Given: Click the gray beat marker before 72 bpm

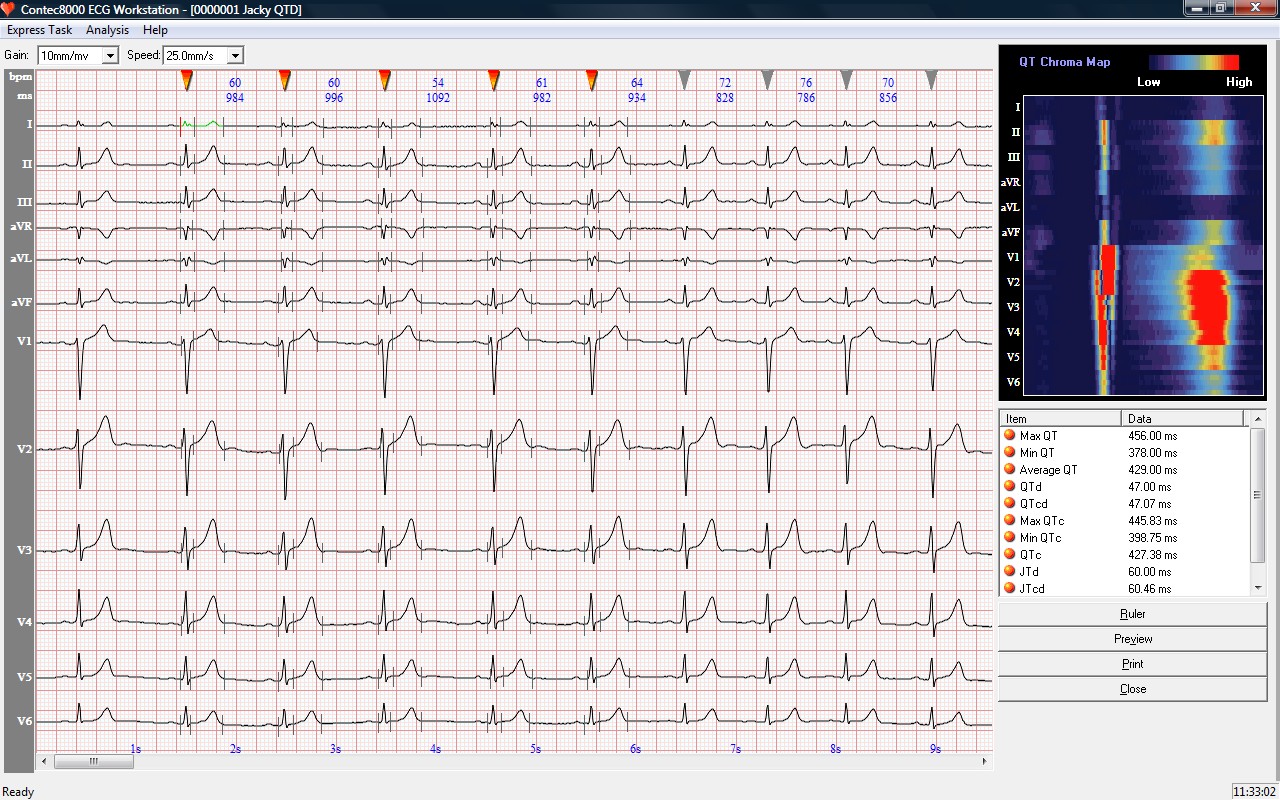Looking at the screenshot, I should click(684, 79).
